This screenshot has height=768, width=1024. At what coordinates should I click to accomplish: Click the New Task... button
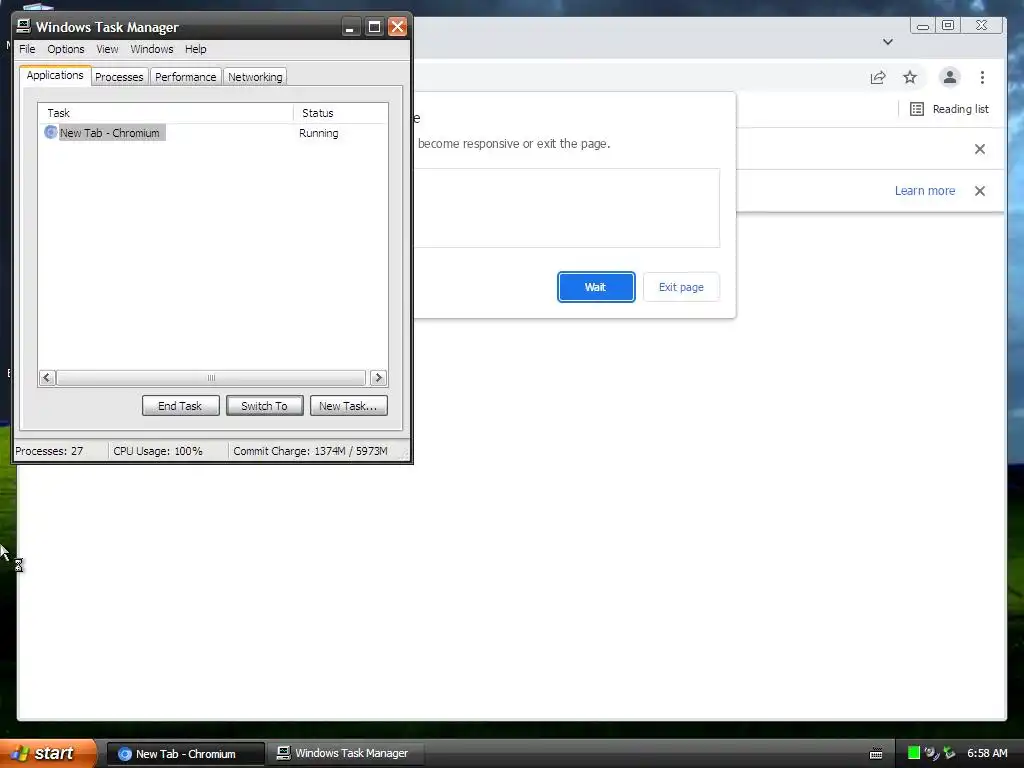pyautogui.click(x=348, y=406)
